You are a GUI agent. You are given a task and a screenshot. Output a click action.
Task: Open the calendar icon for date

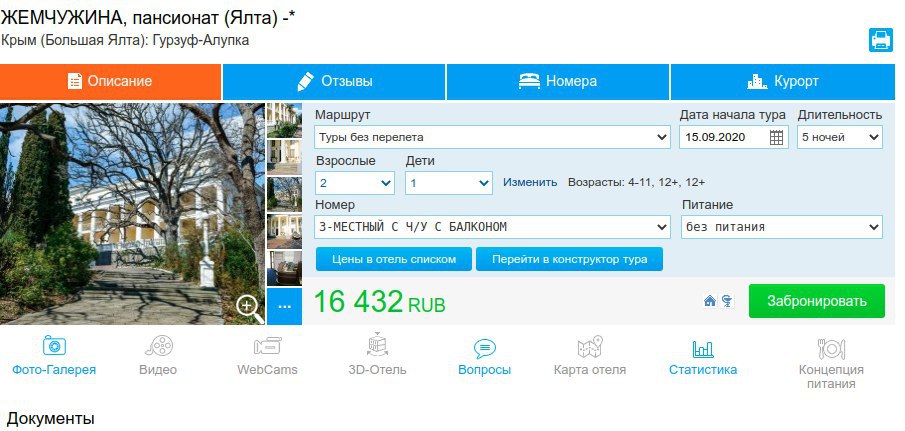coord(777,137)
